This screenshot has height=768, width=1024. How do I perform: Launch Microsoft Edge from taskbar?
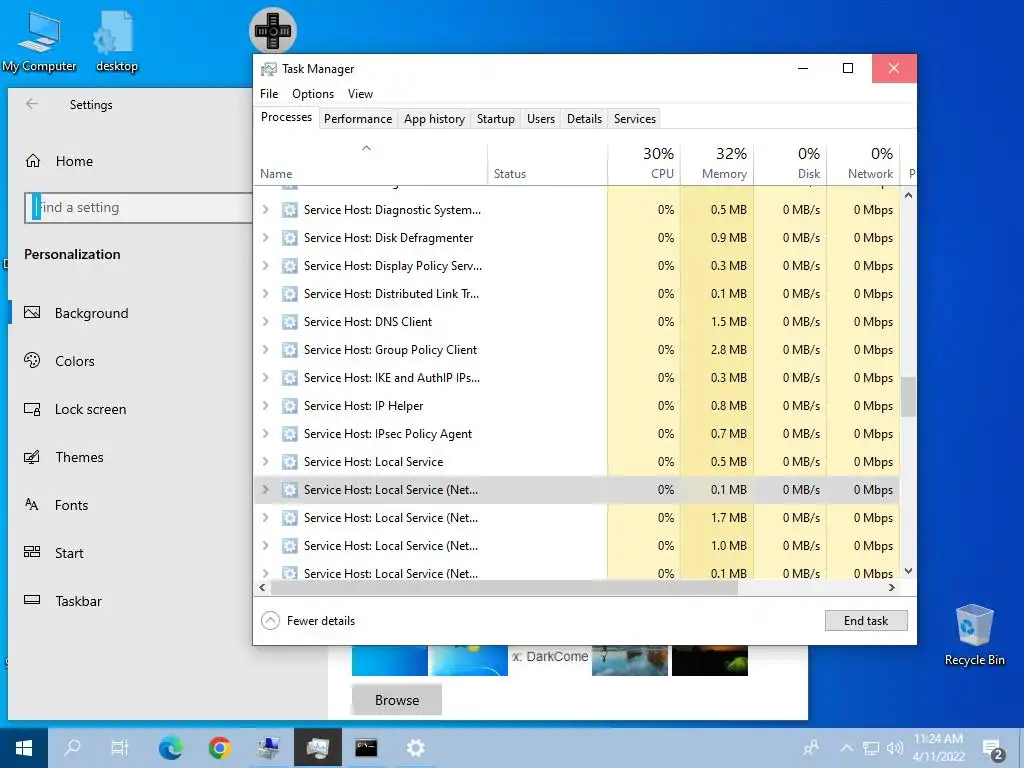tap(170, 748)
